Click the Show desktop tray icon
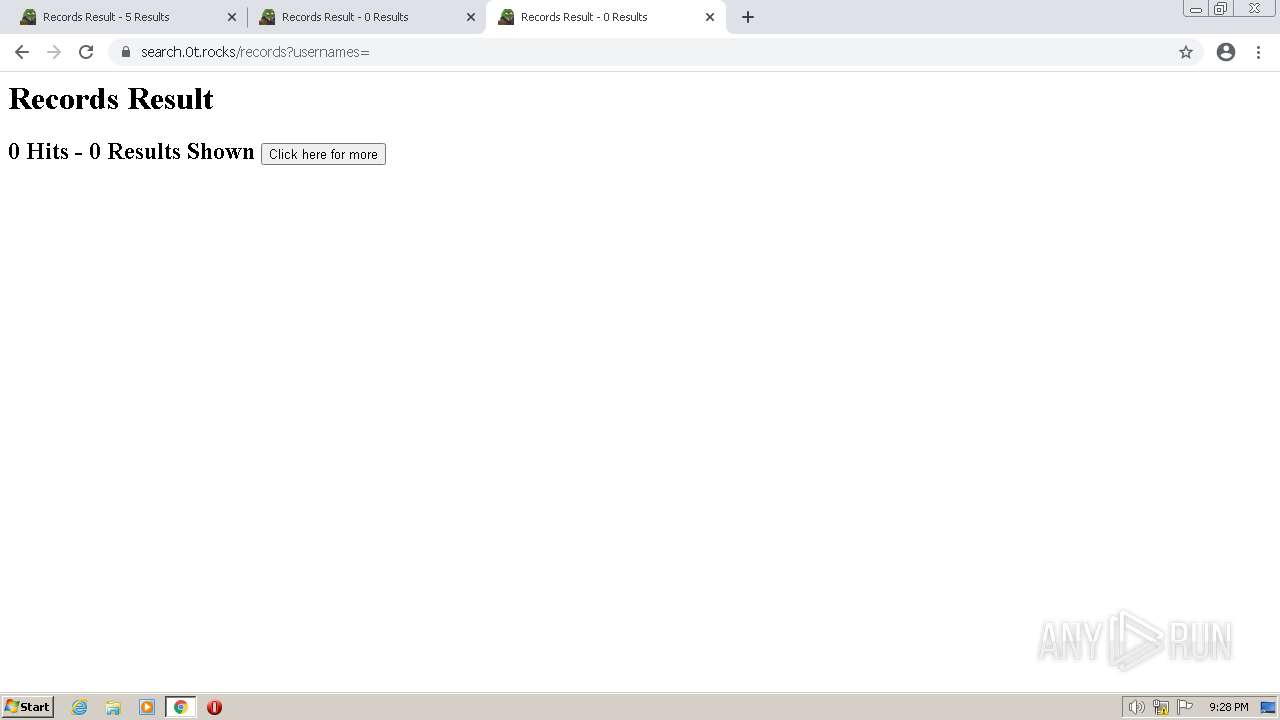The image size is (1280, 720). 1268,707
